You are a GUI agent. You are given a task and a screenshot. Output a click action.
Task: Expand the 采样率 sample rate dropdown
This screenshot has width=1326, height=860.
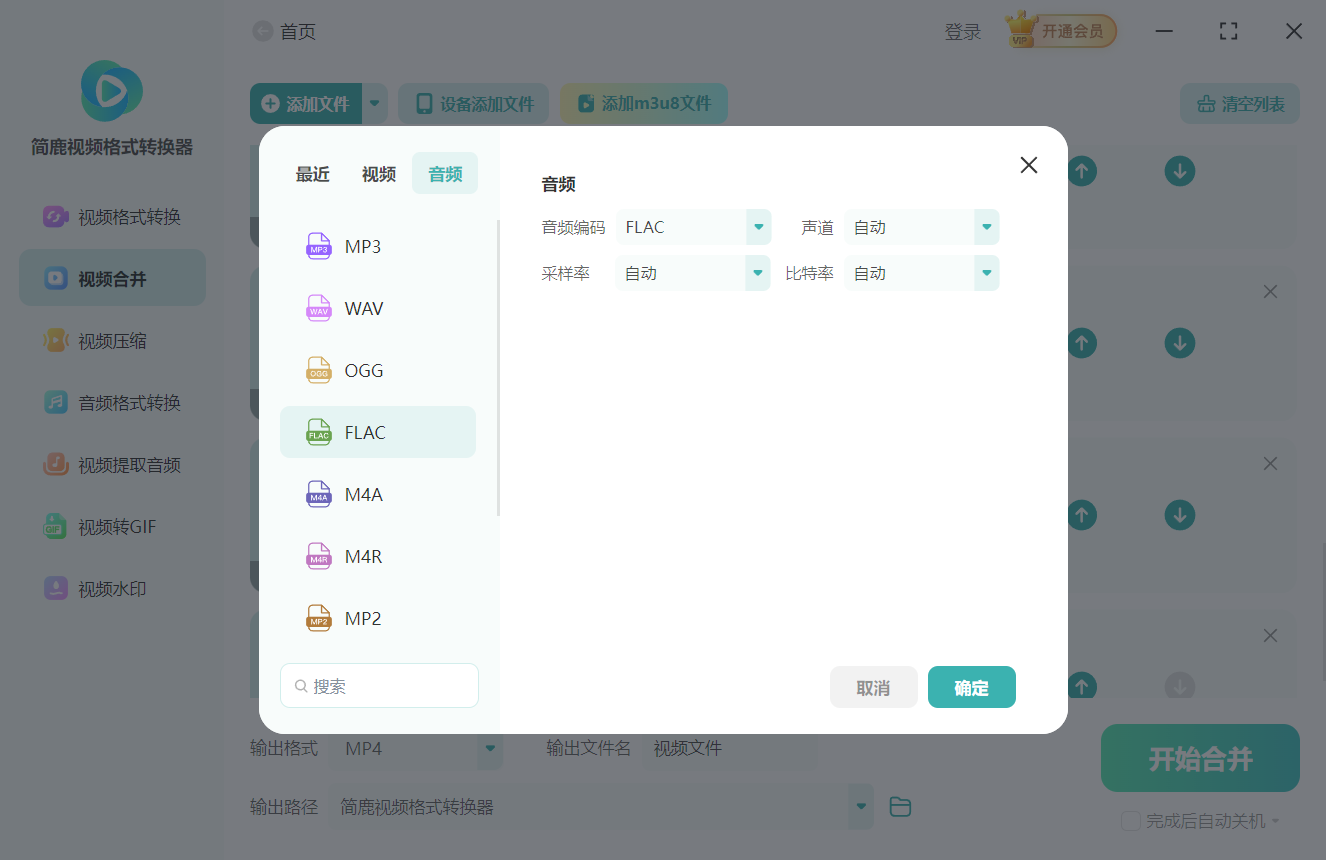tap(757, 272)
